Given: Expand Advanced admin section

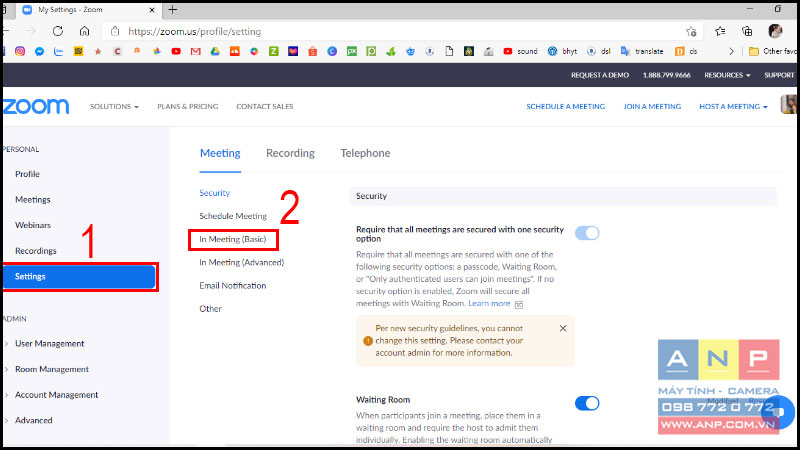Looking at the screenshot, I should (33, 420).
